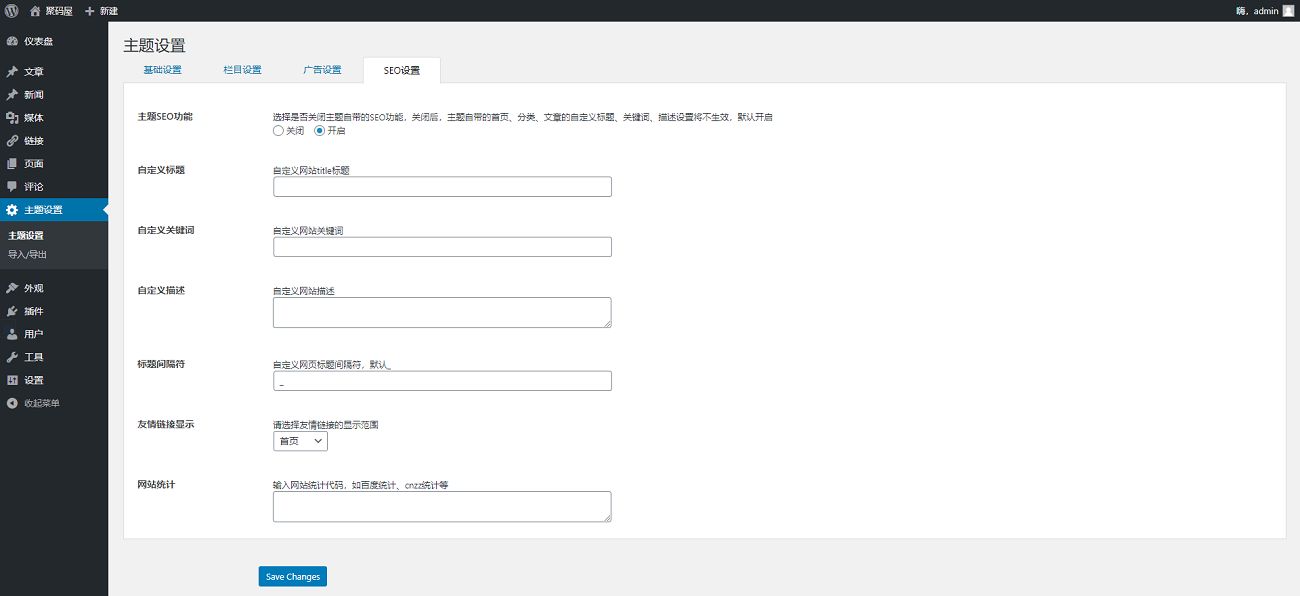
Task: Click the 主题设置 page heading
Action: click(154, 46)
